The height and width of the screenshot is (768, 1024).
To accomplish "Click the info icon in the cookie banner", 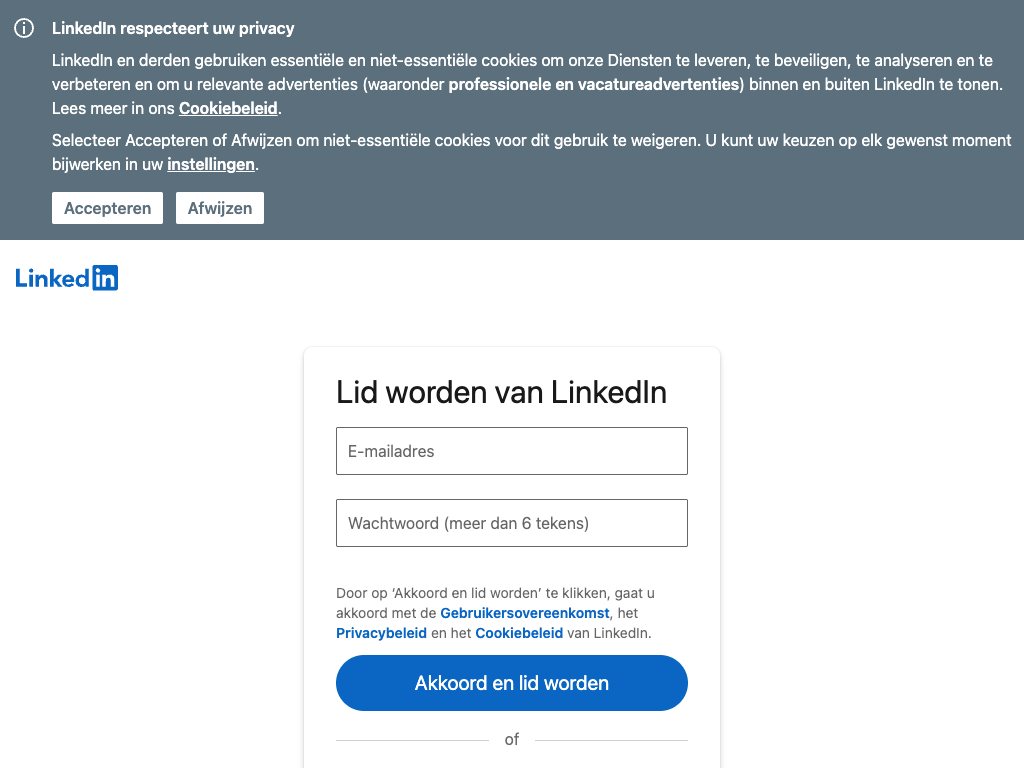I will click(x=24, y=29).
